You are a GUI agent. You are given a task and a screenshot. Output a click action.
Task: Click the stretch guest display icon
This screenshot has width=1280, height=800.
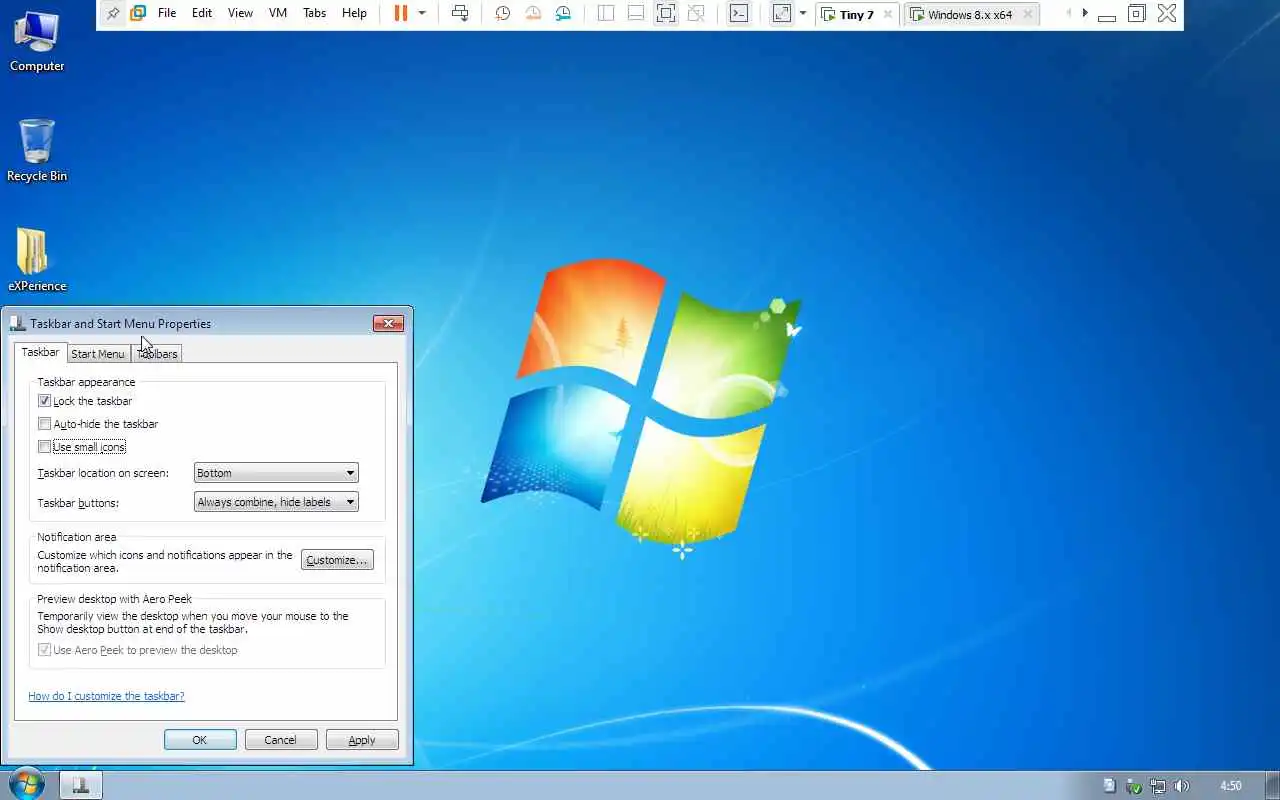782,13
